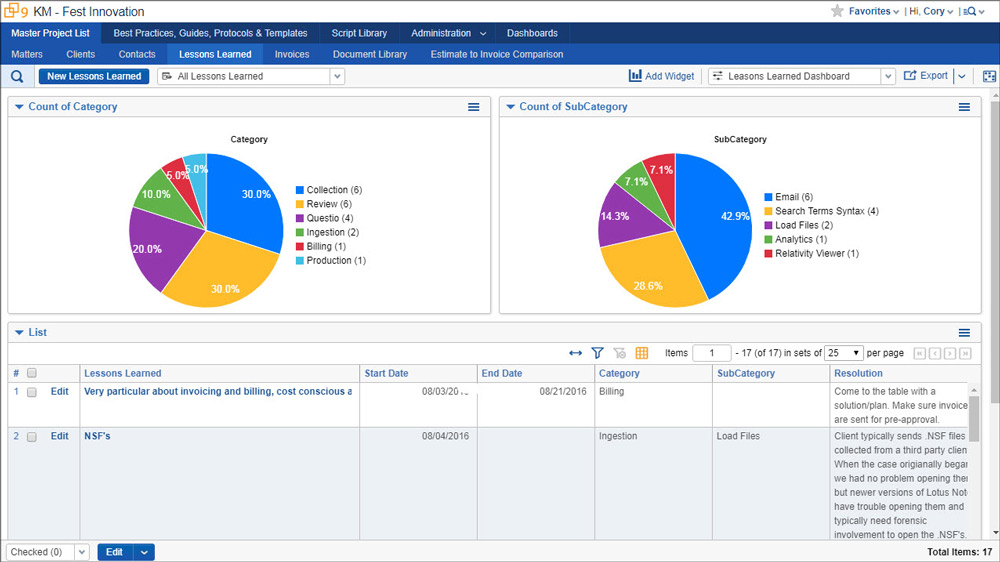Screen dimensions: 1000x562
Task: Check the select-all checkbox in header
Action: (32, 373)
